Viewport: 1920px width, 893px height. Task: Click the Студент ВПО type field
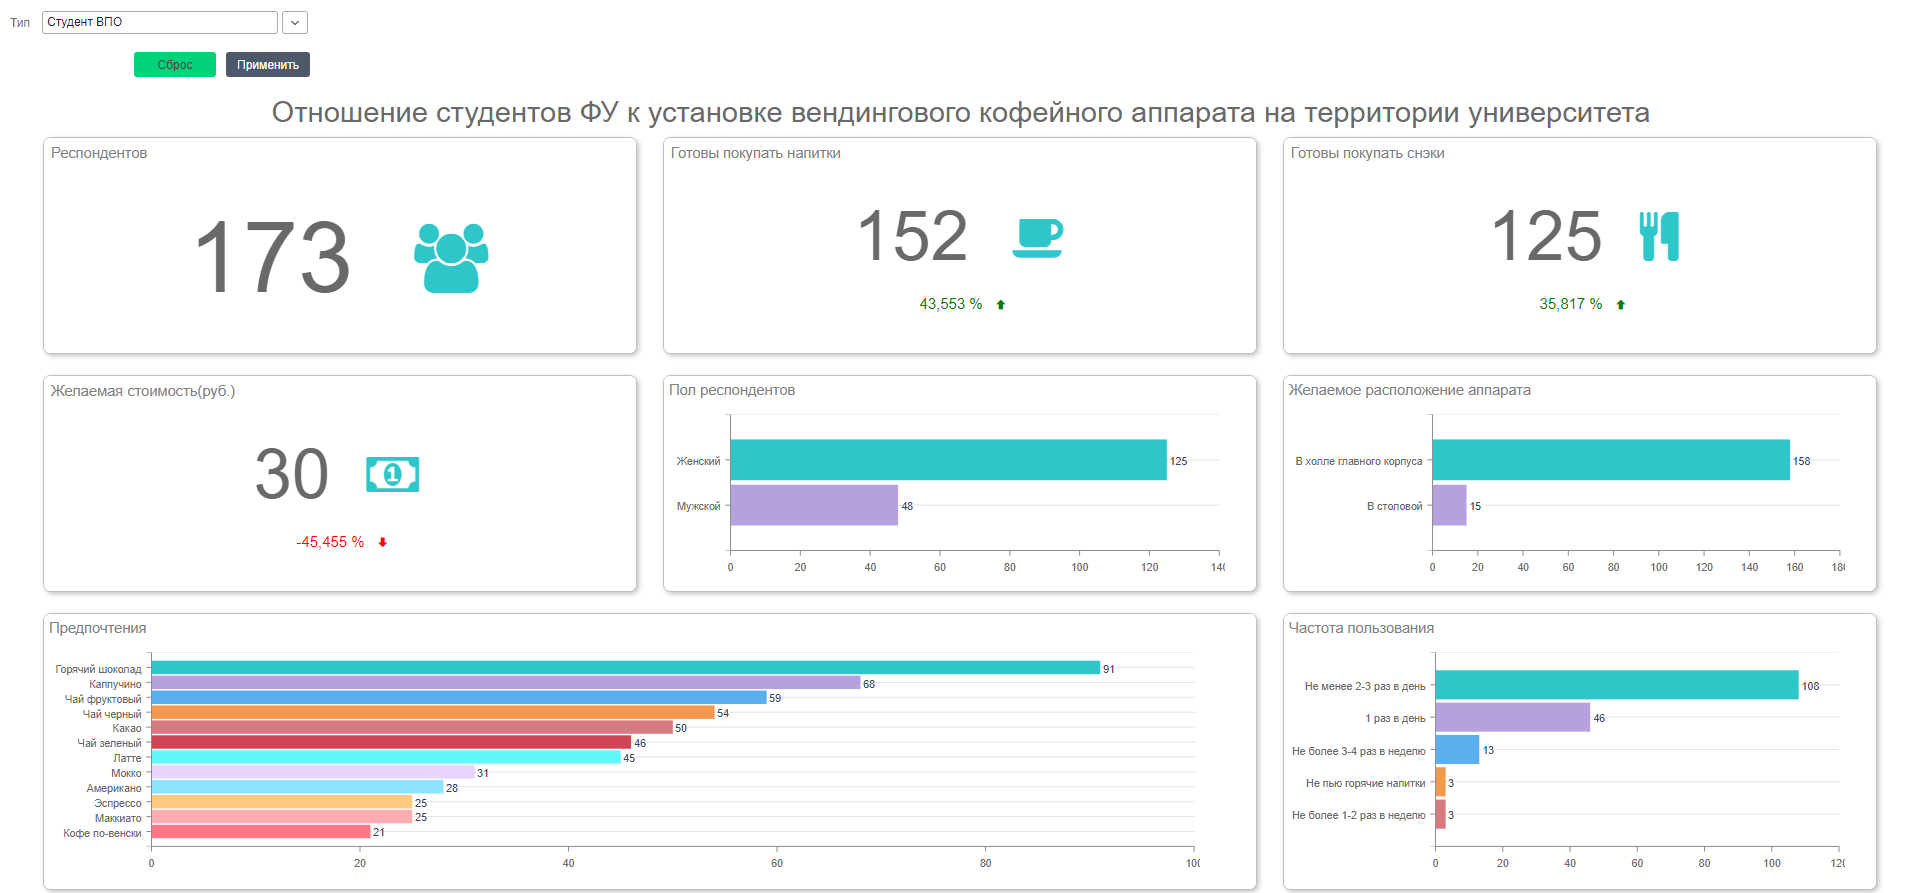point(160,22)
